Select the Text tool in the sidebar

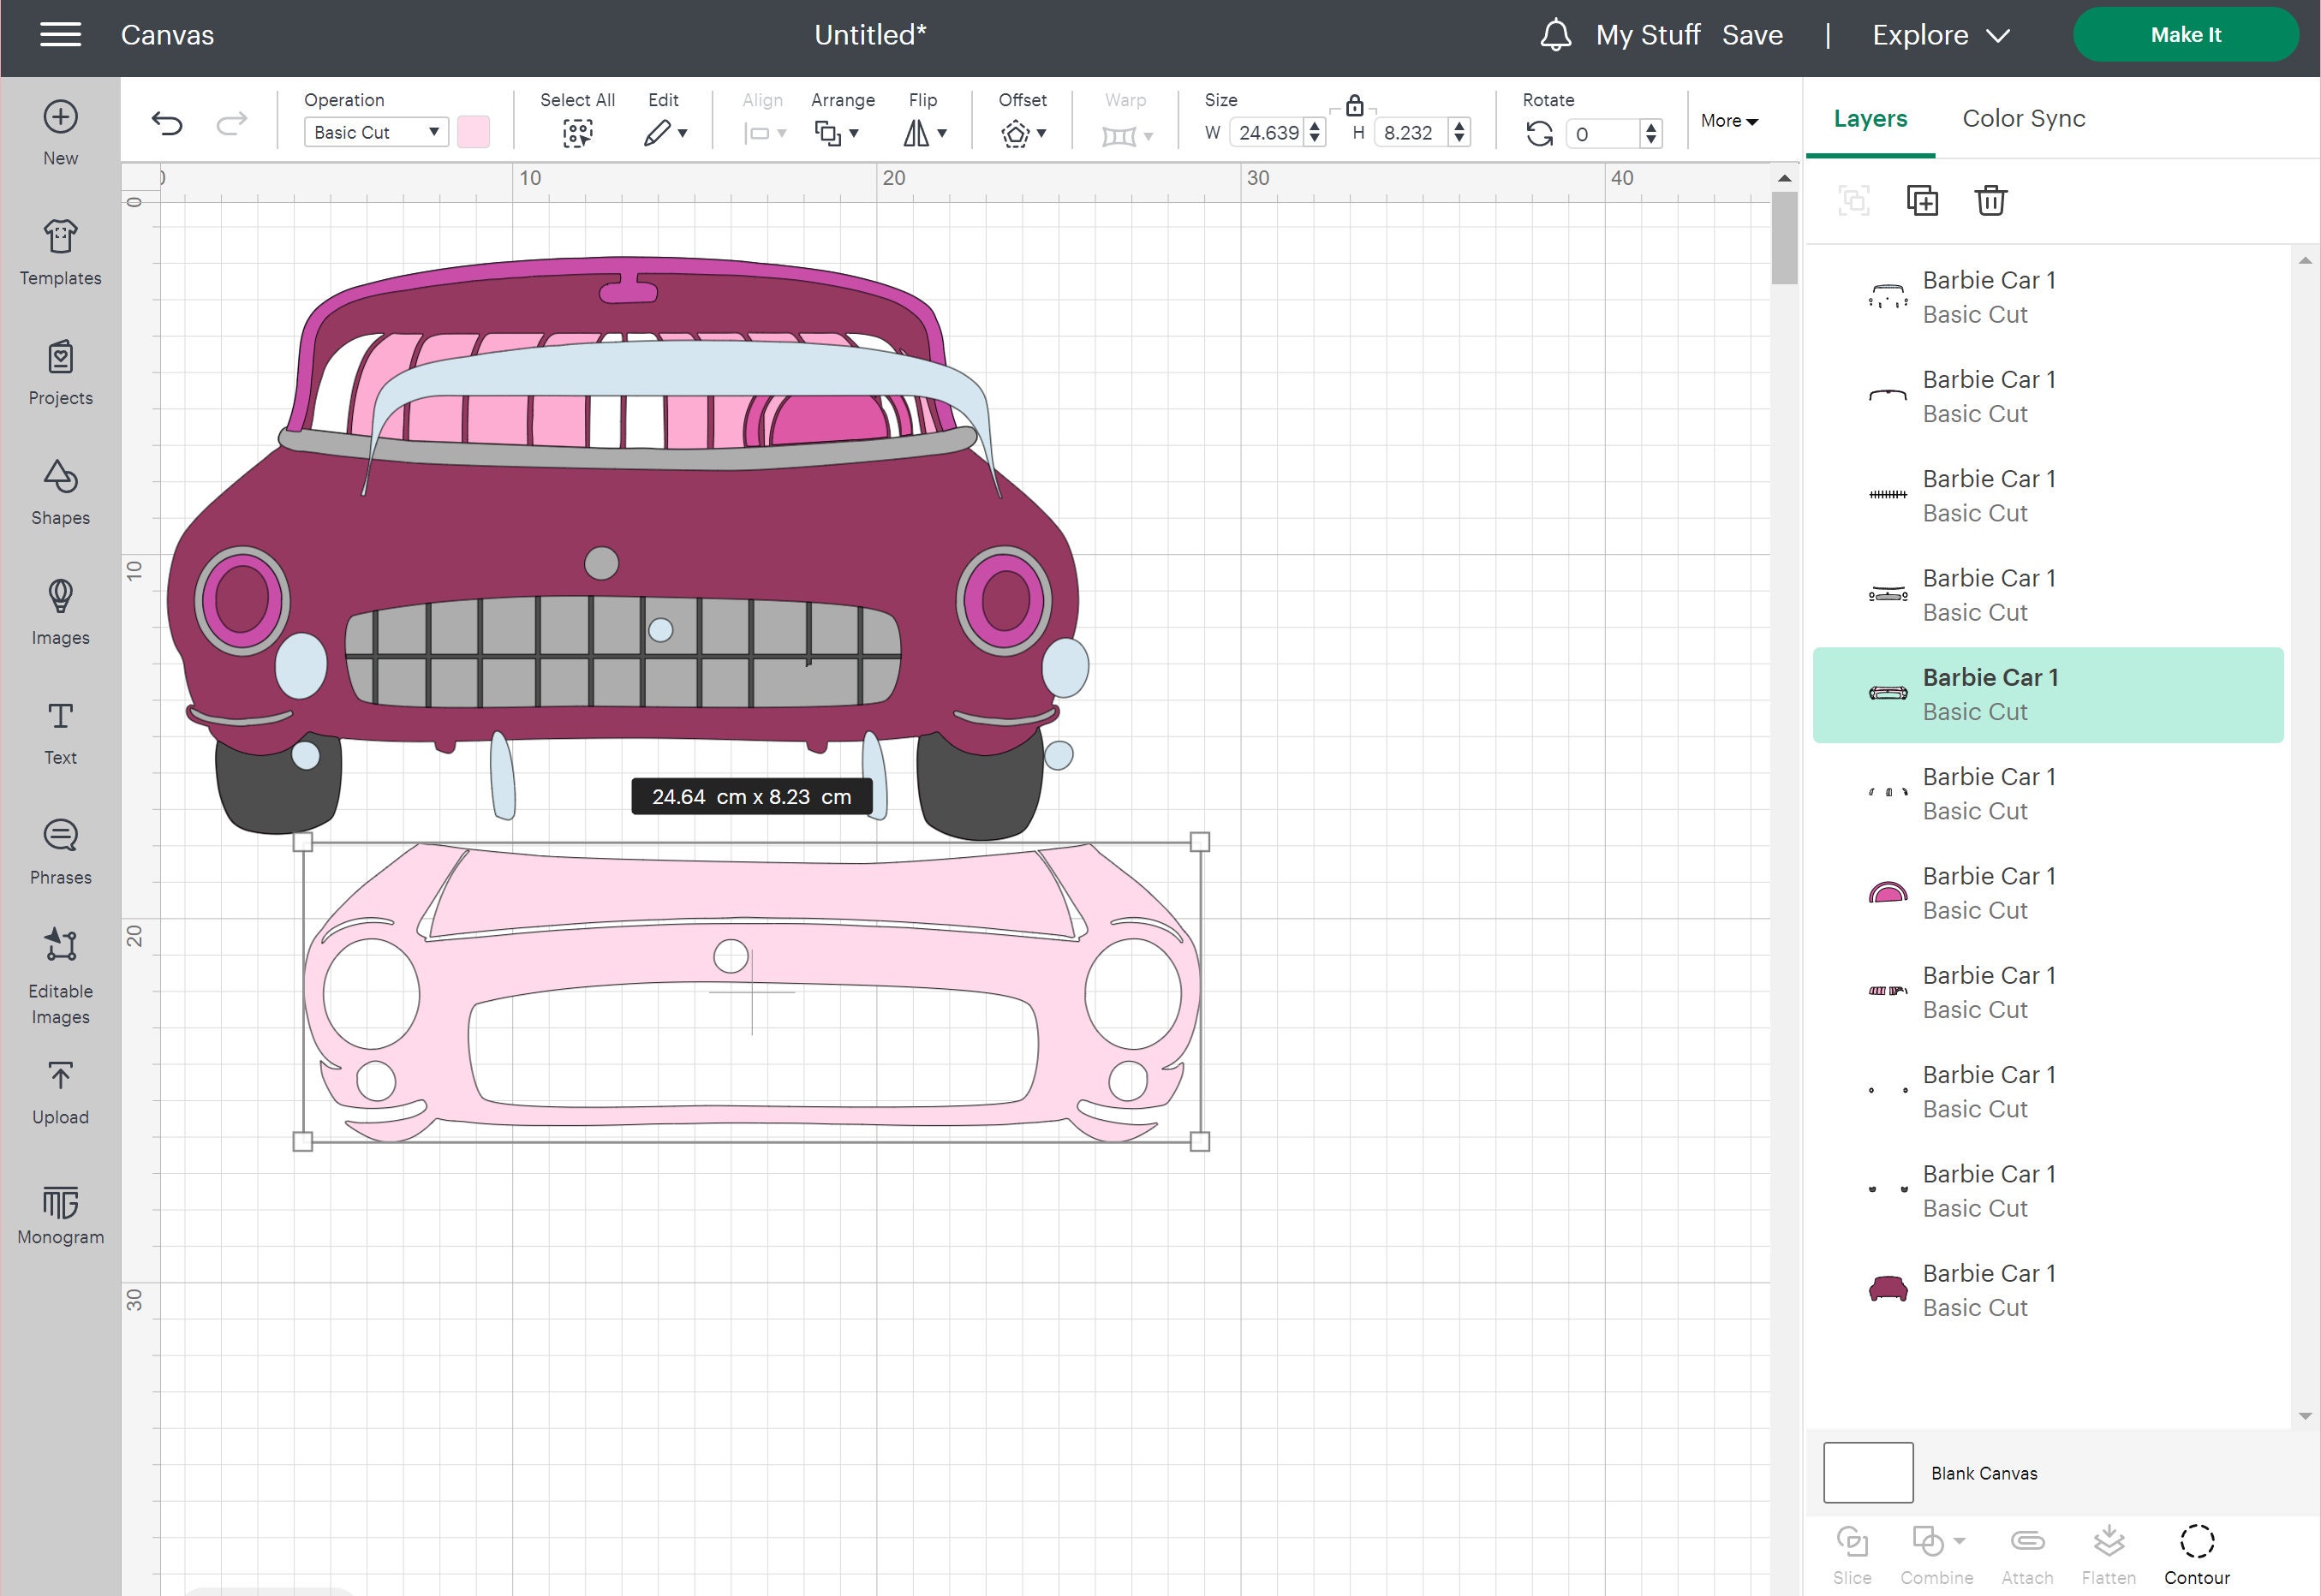(59, 730)
